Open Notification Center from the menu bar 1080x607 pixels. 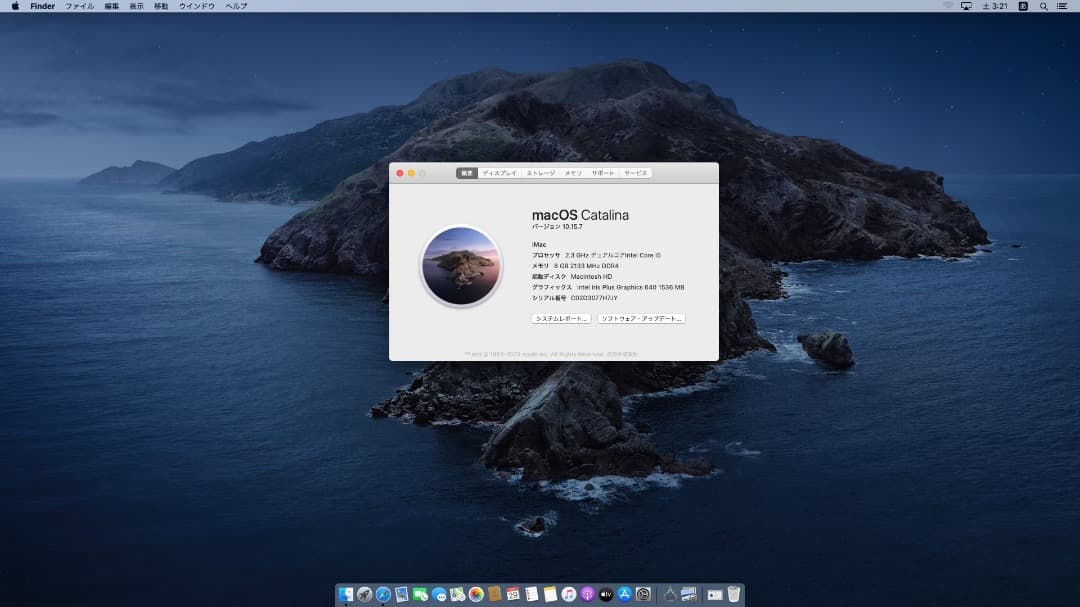coord(1062,6)
